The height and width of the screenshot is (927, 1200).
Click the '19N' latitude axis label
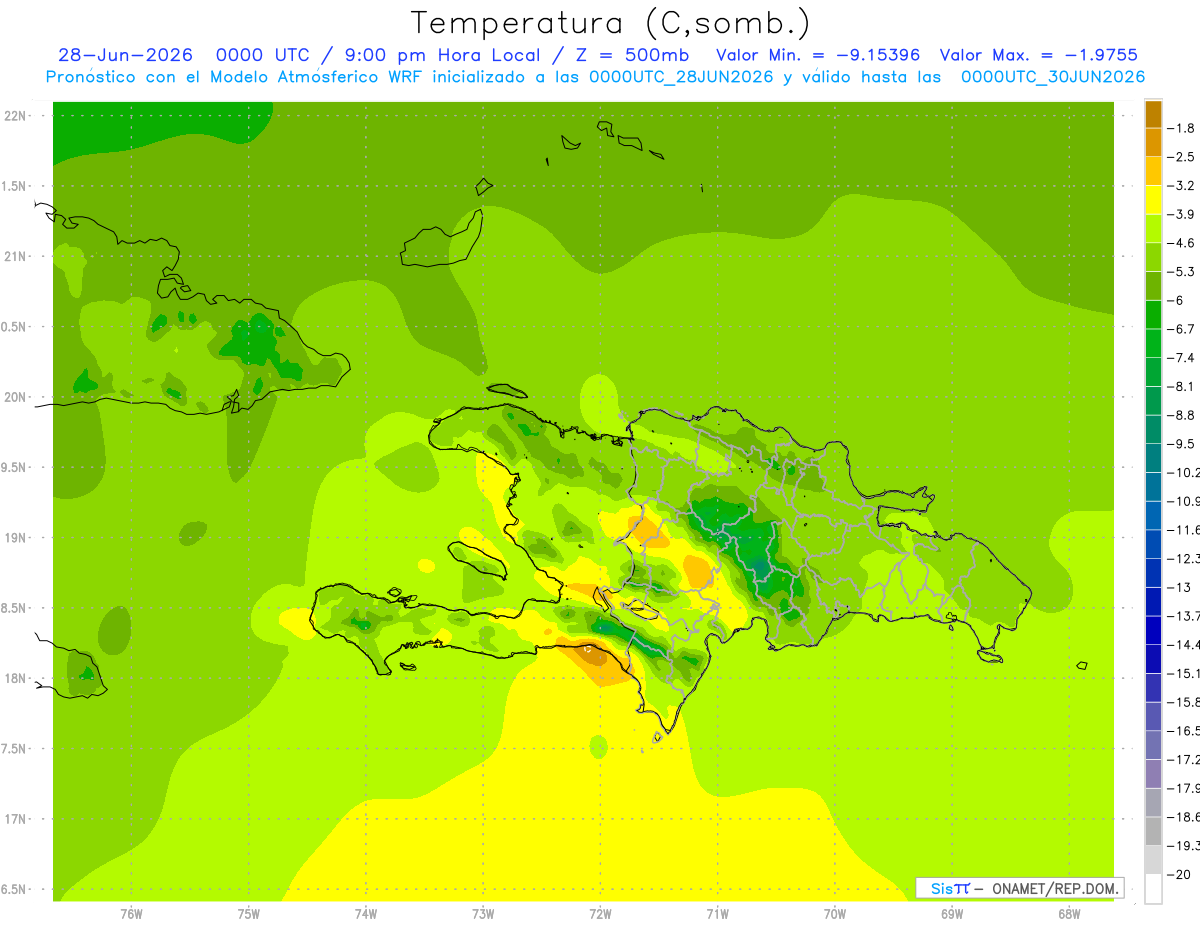pyautogui.click(x=15, y=538)
